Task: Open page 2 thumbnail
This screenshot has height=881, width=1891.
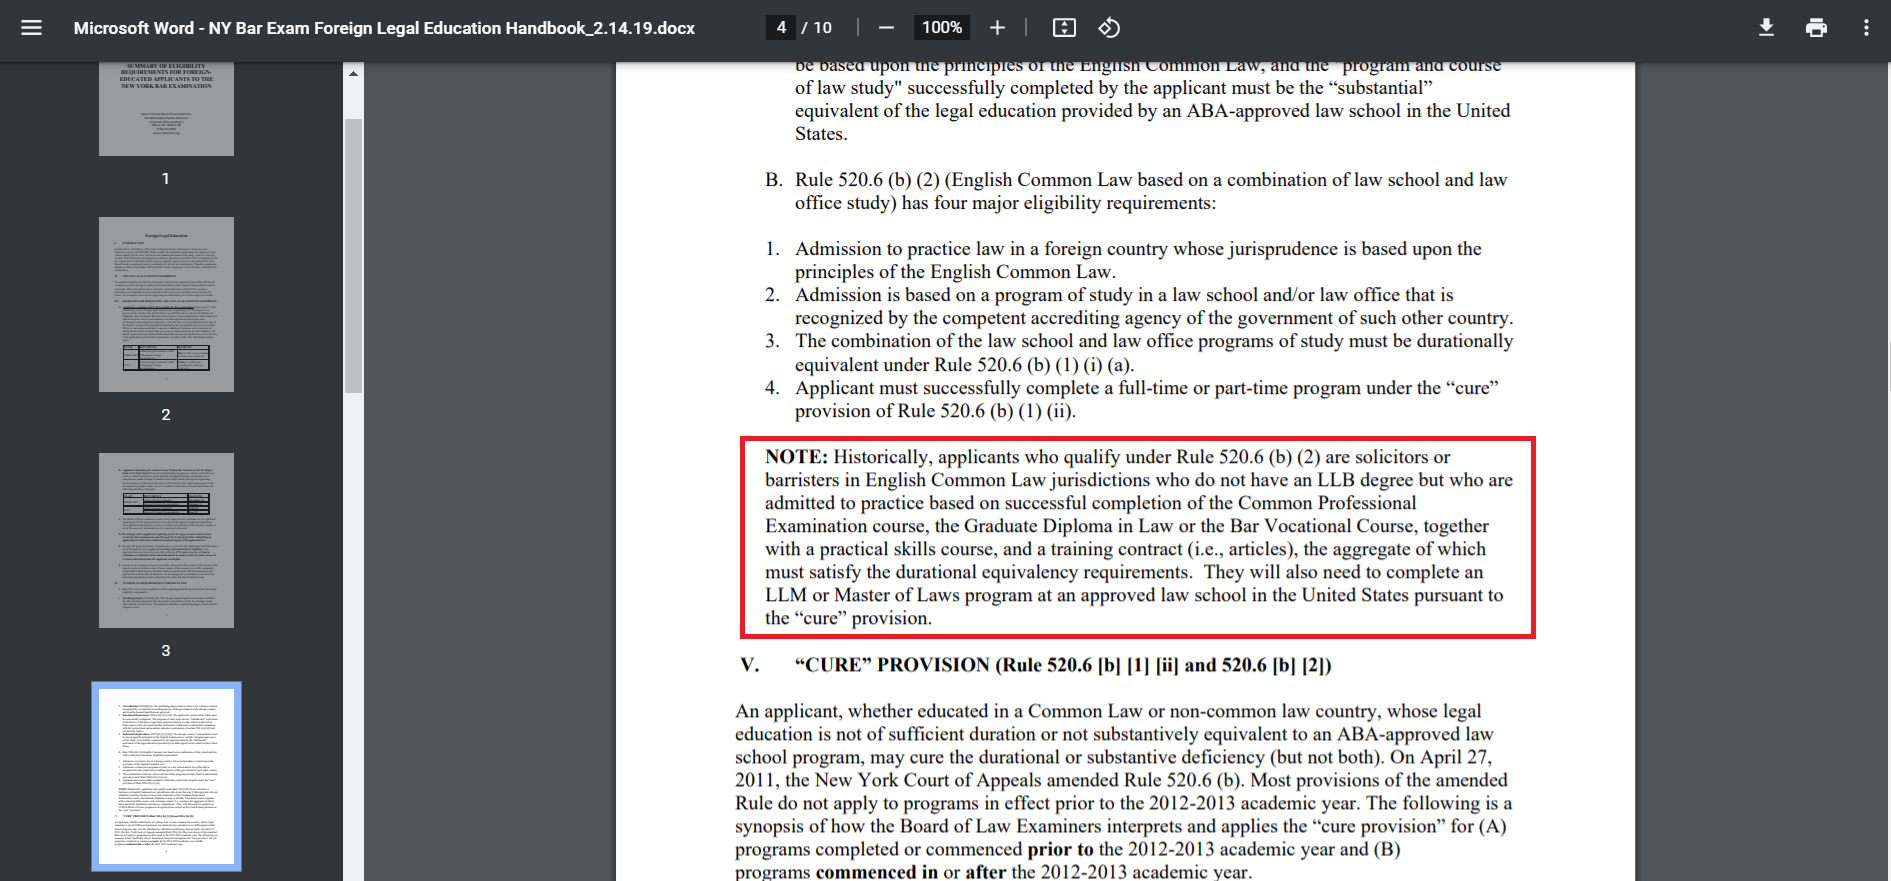Action: tap(166, 304)
